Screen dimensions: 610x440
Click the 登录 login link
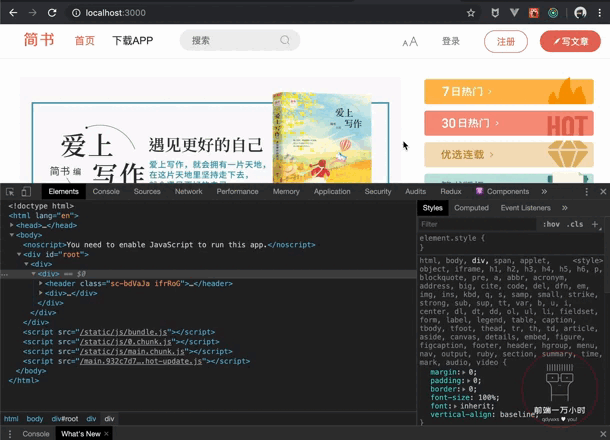(450, 41)
